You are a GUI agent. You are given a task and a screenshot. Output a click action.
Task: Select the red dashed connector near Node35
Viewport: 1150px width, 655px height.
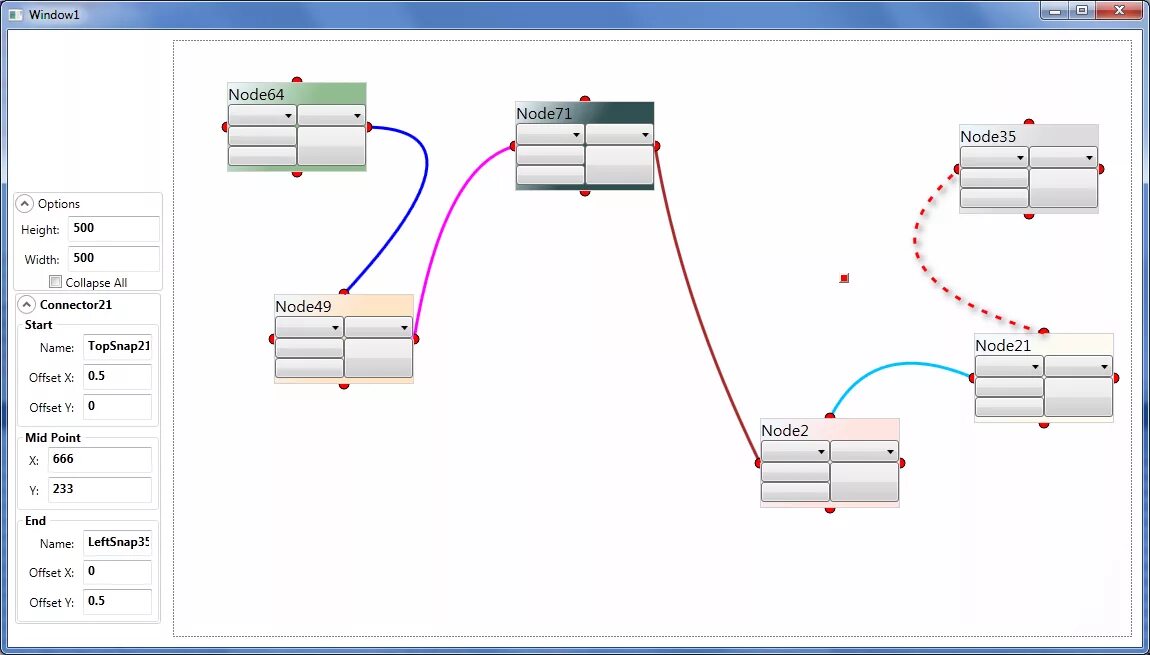917,242
